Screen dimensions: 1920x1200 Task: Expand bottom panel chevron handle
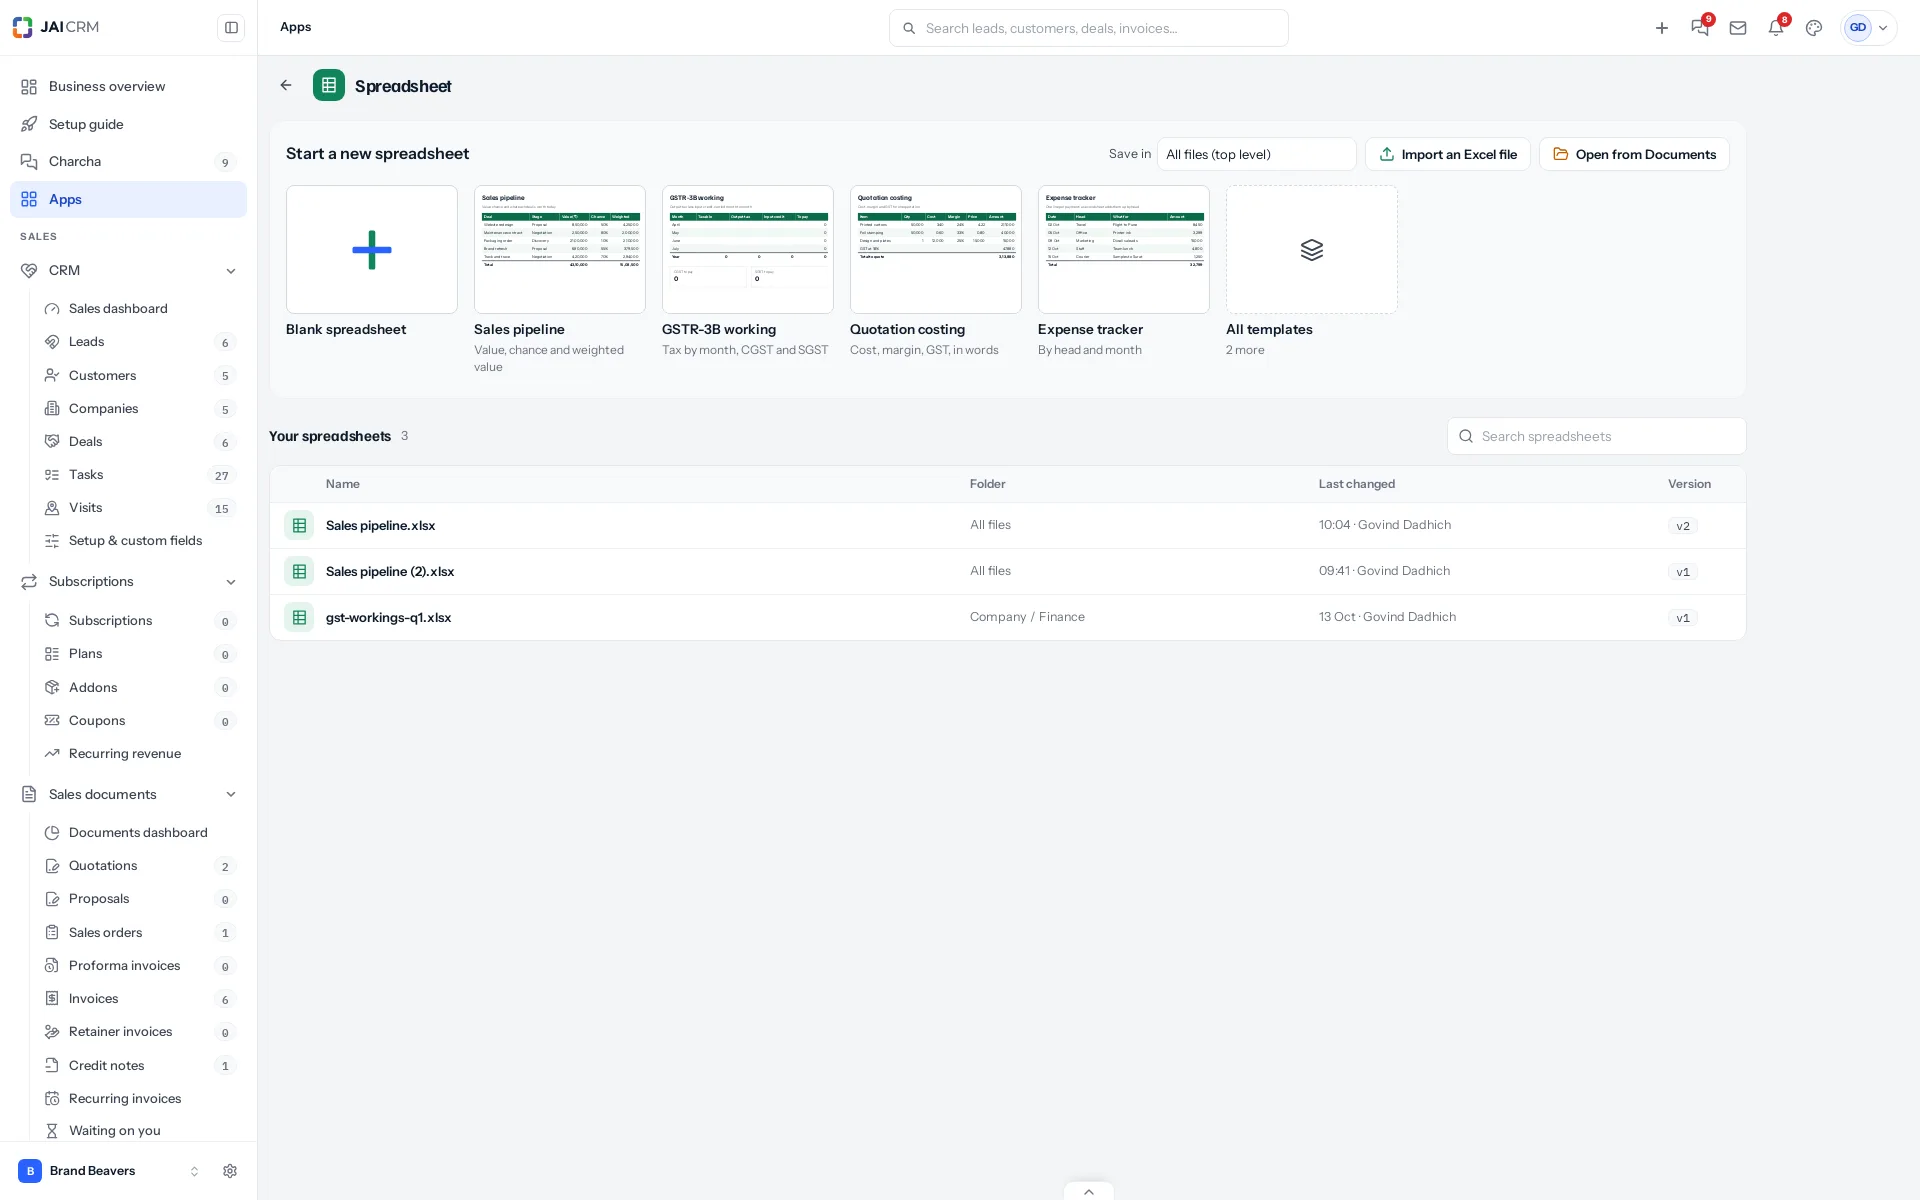[1089, 1191]
